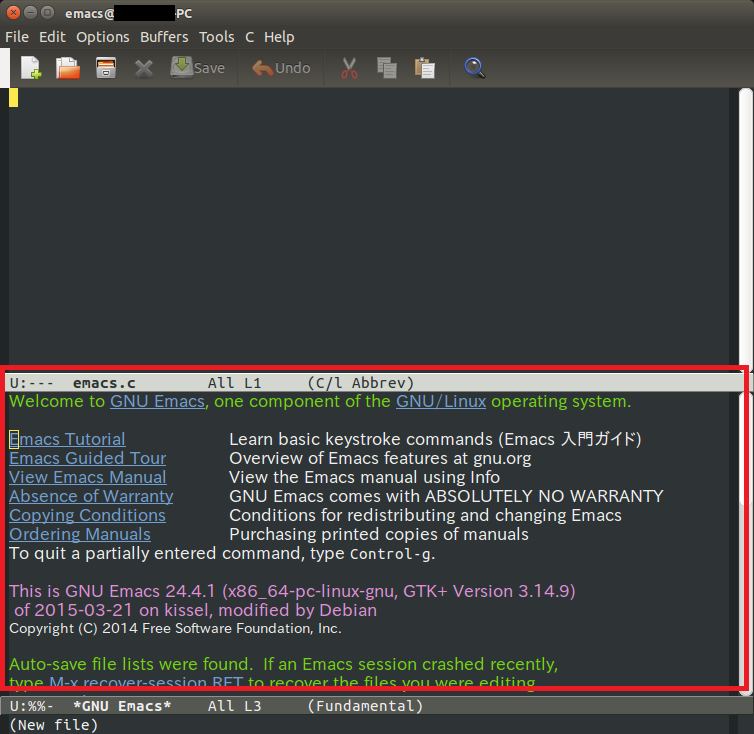The width and height of the screenshot is (754, 734).
Task: Cut selection with the scissors icon
Action: click(x=349, y=68)
